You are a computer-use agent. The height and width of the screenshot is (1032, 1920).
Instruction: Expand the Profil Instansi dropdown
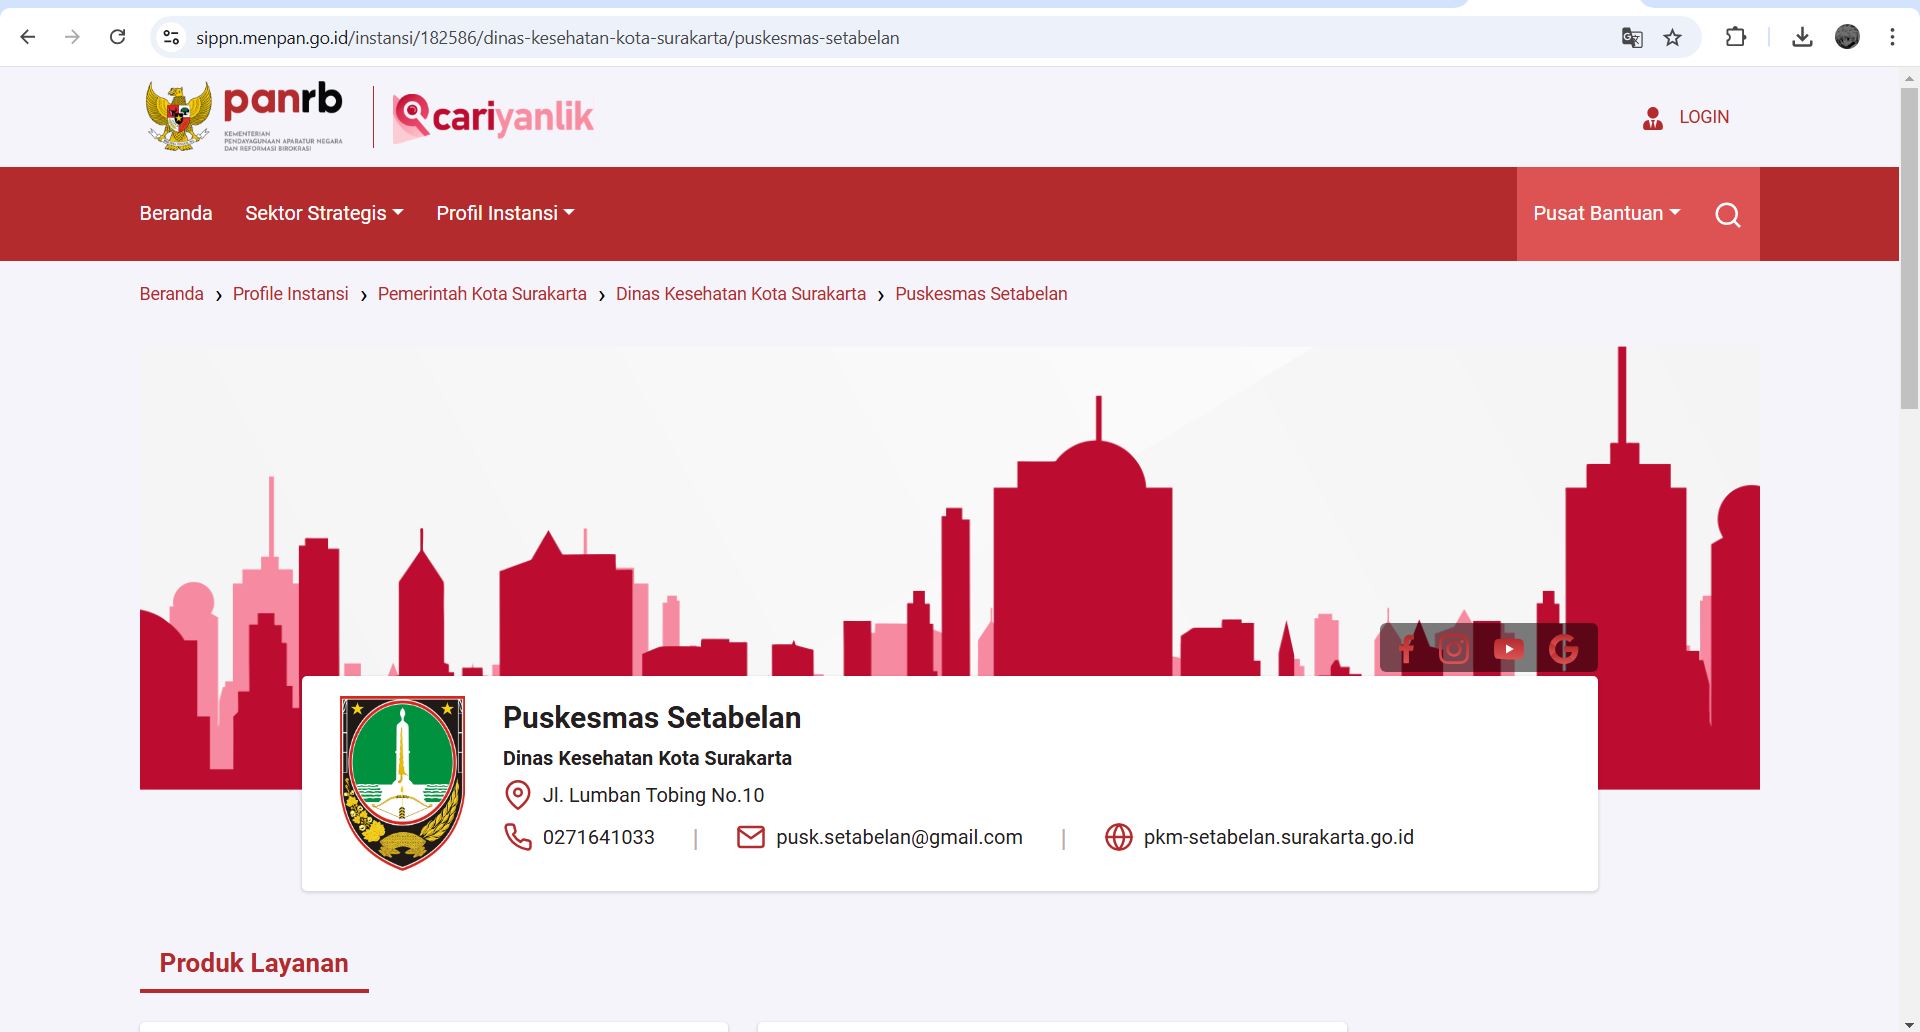coord(505,213)
